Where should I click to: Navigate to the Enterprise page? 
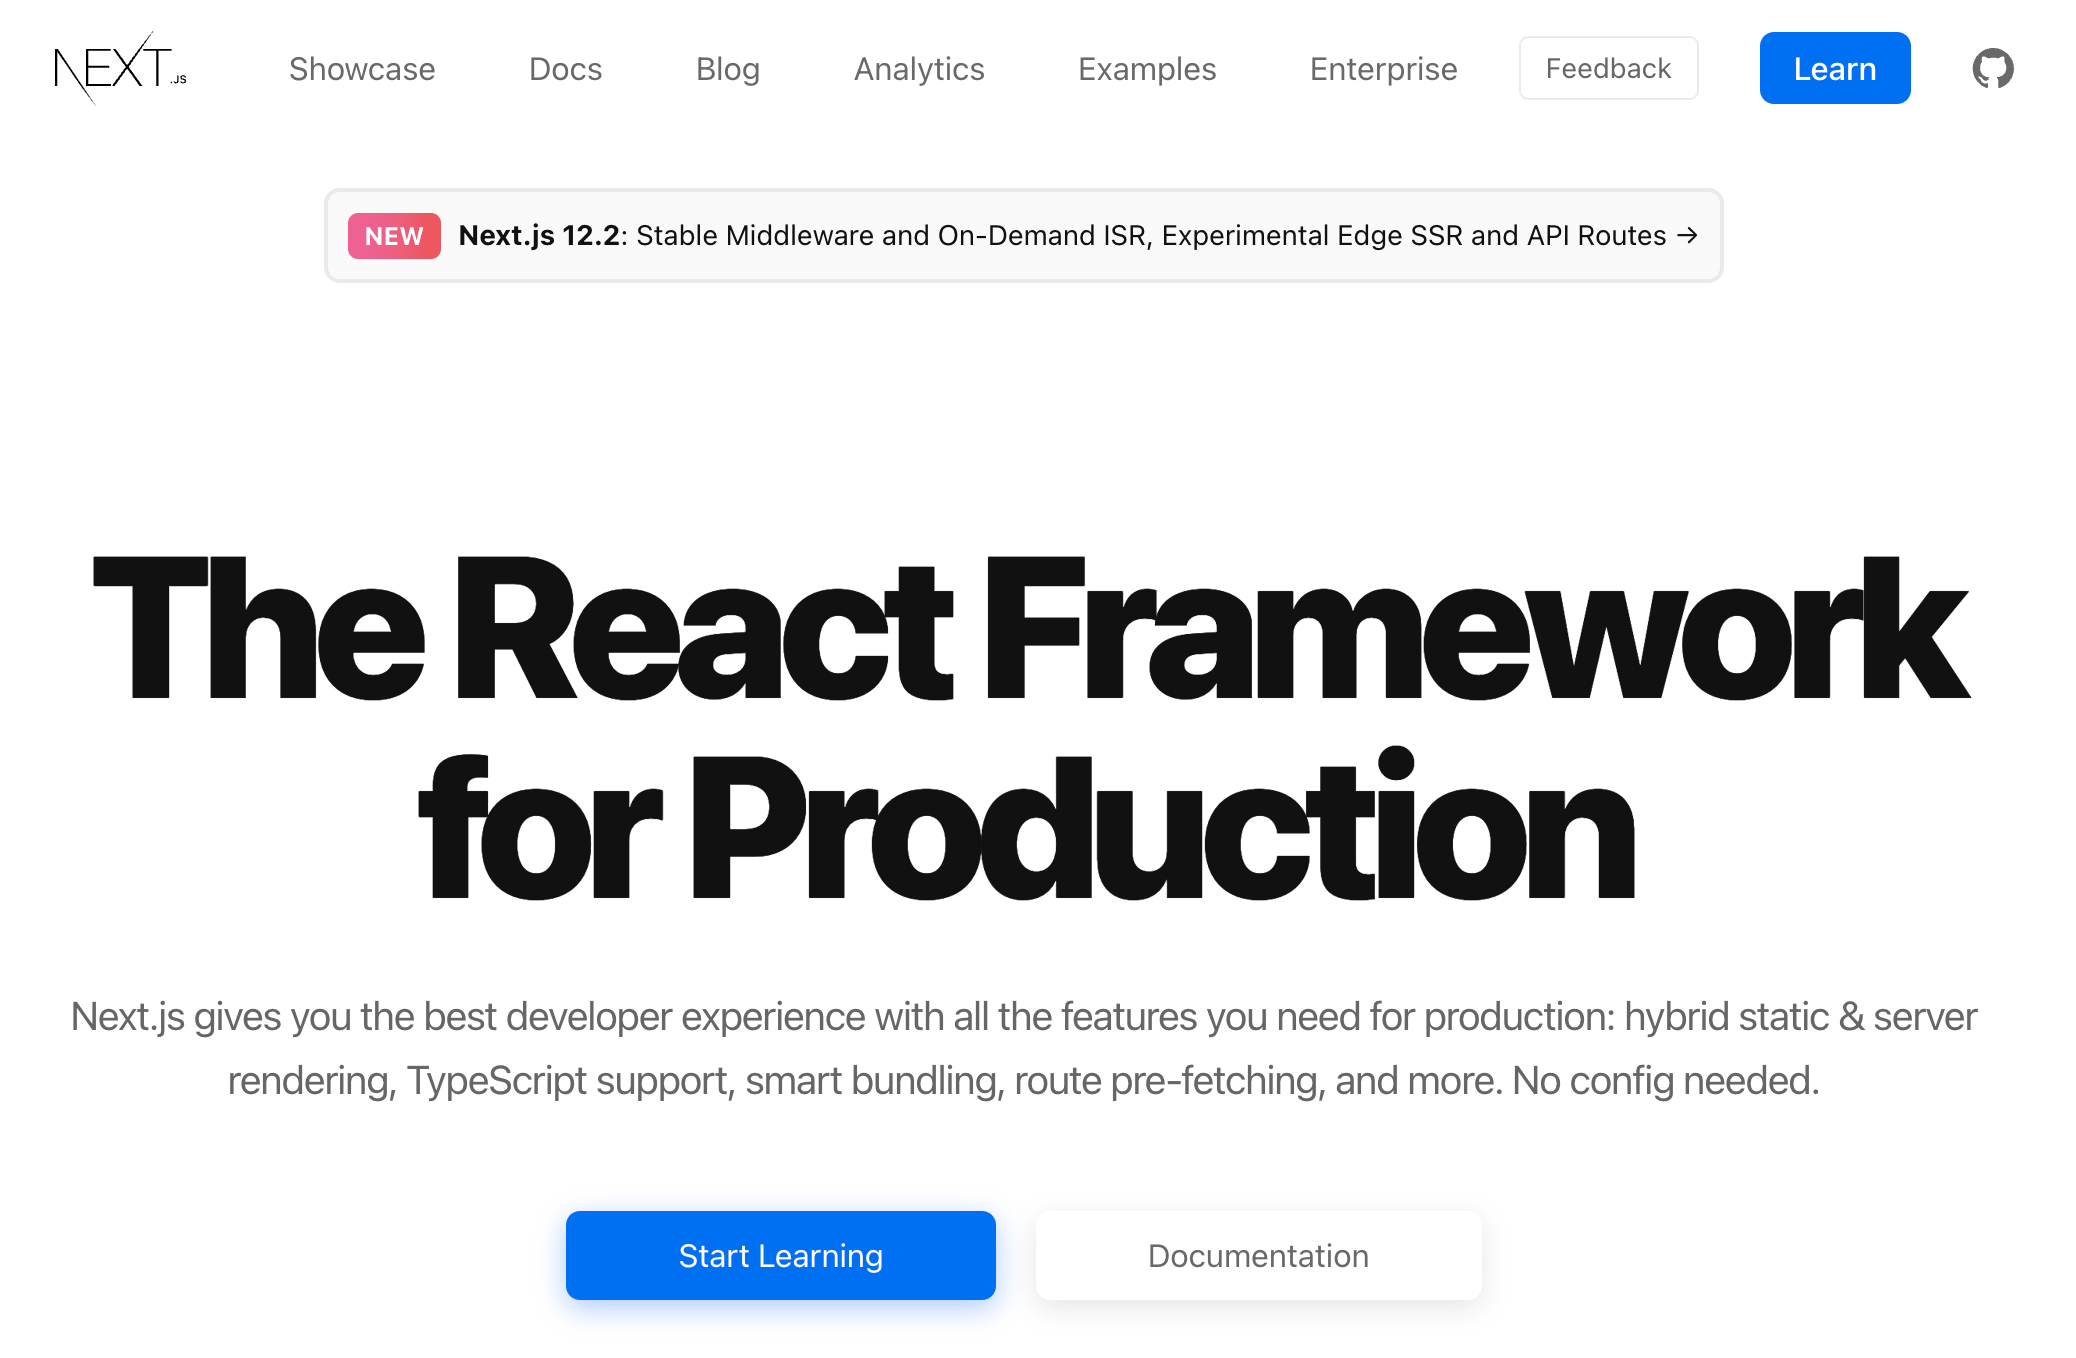(x=1383, y=69)
